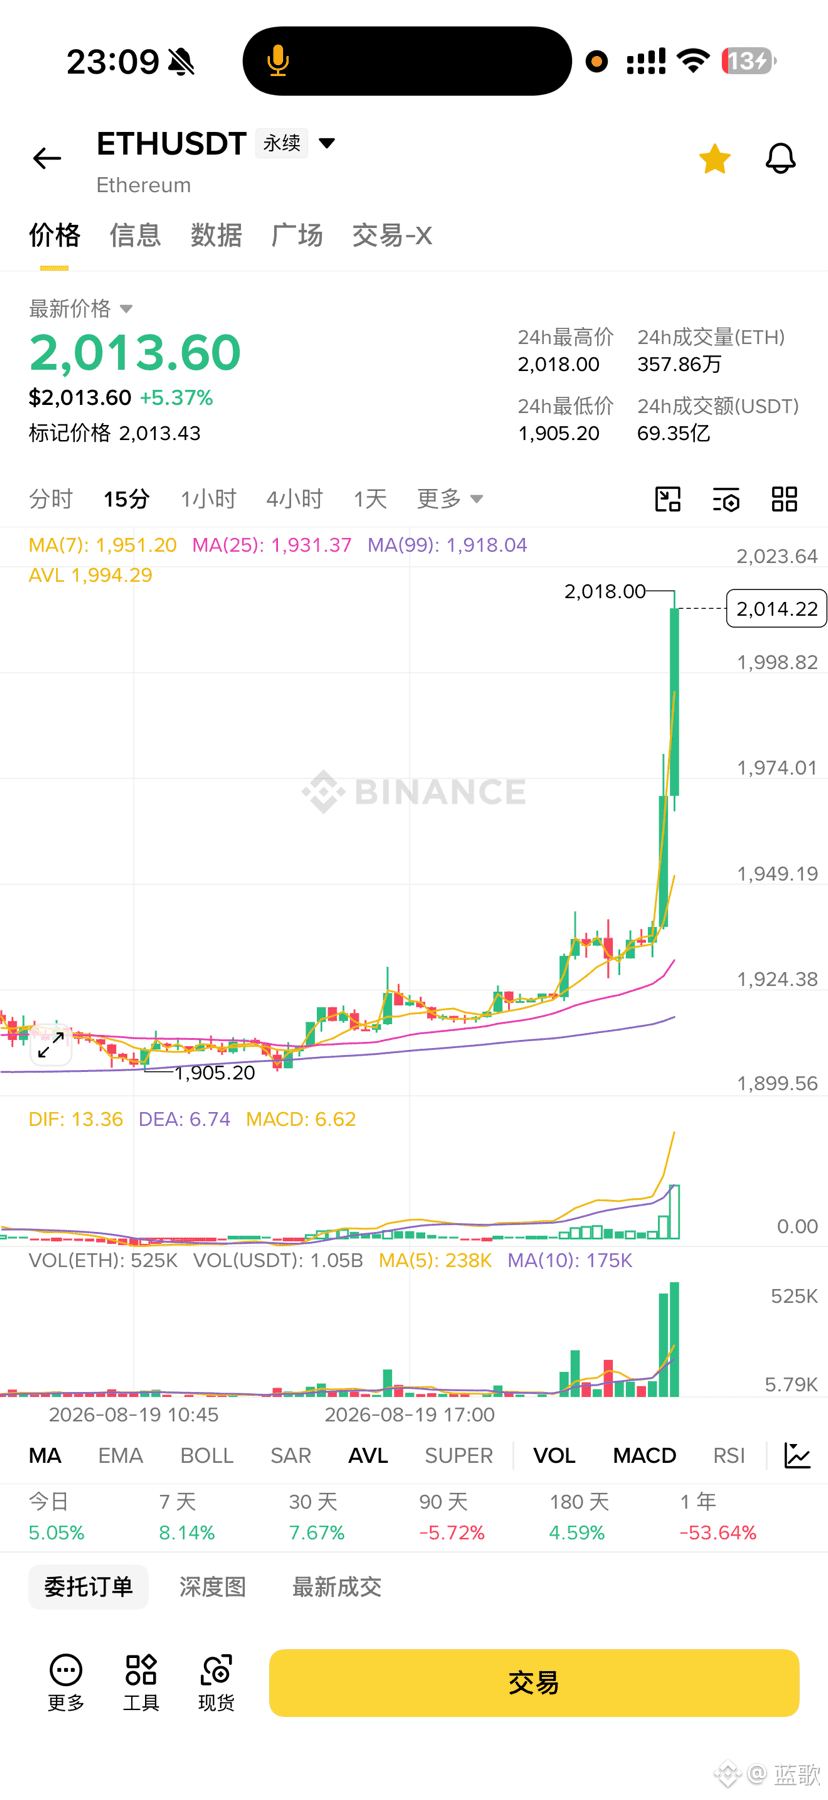This screenshot has height=1800, width=828.
Task: Tap the 标记价格 2,013.43 line
Action: click(x=115, y=433)
